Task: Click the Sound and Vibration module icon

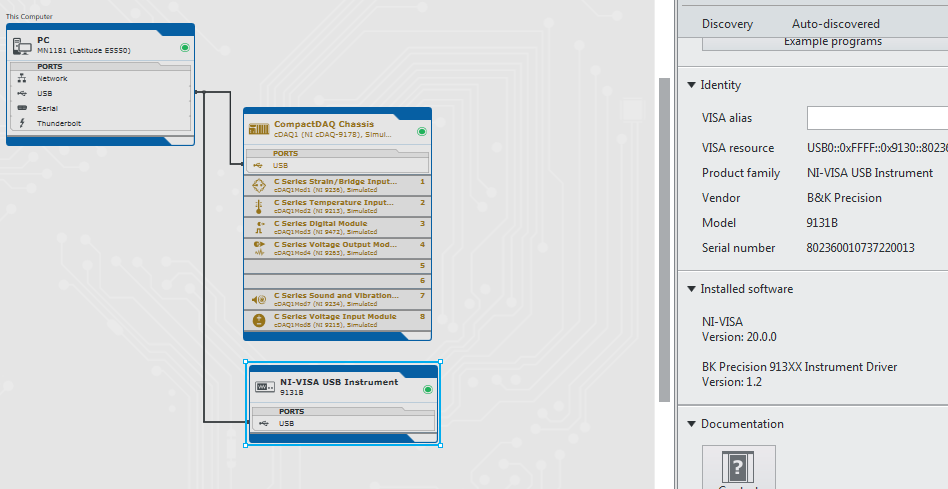Action: coord(259,299)
